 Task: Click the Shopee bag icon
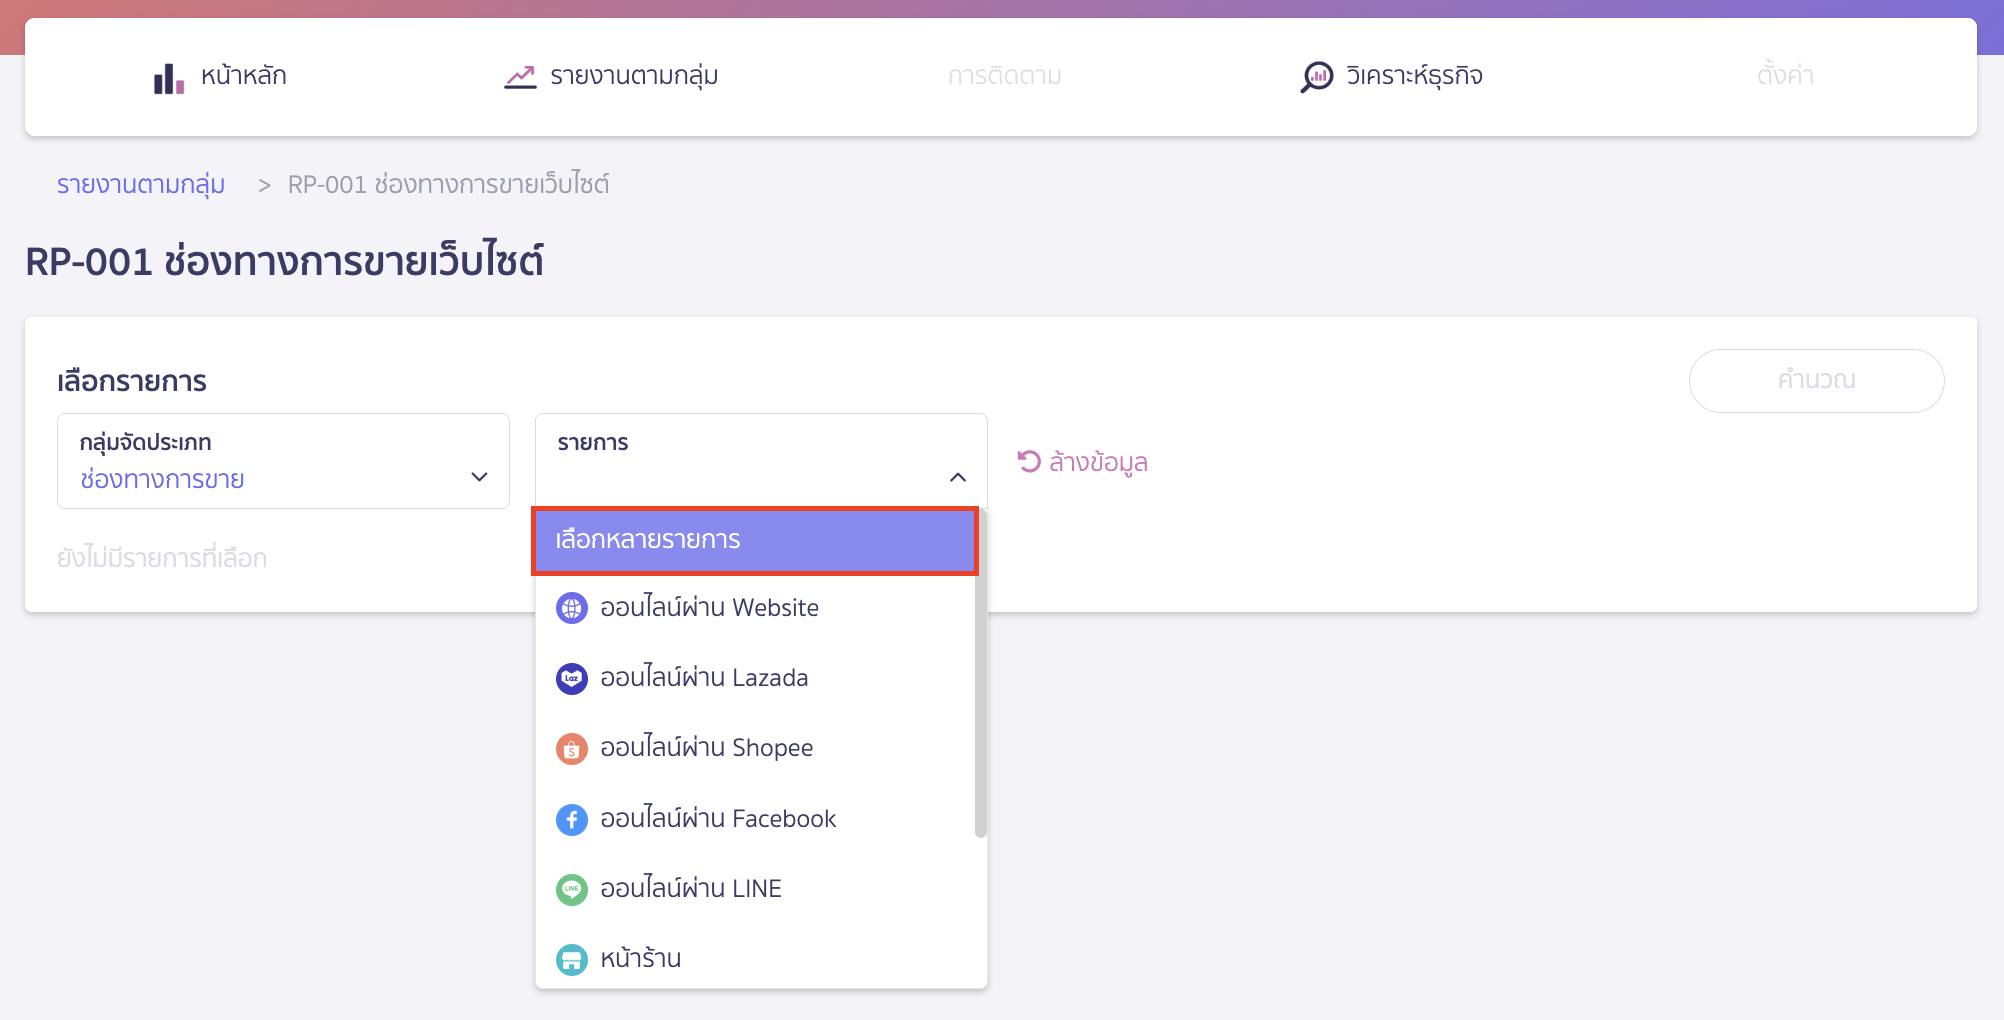tap(572, 748)
